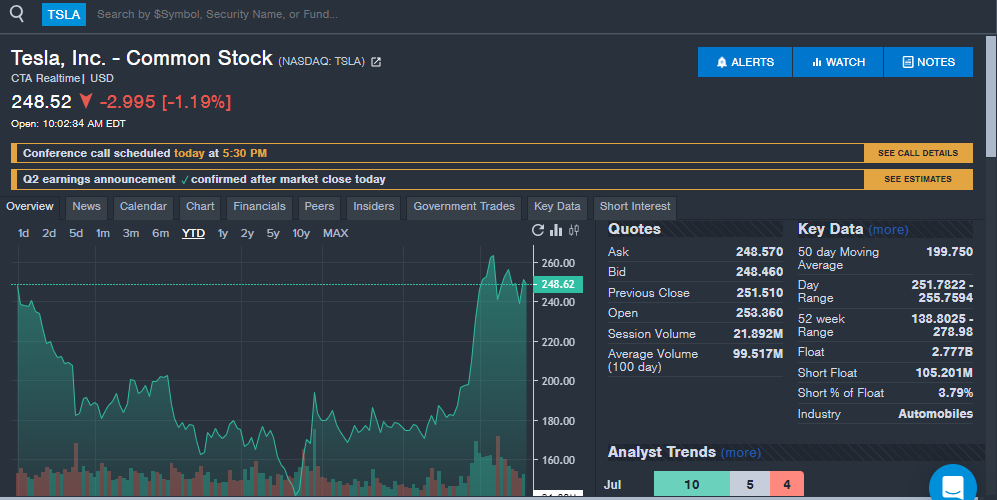Viewport: 997px width, 500px height.
Task: Click the magnifying glass search icon
Action: (17, 14)
